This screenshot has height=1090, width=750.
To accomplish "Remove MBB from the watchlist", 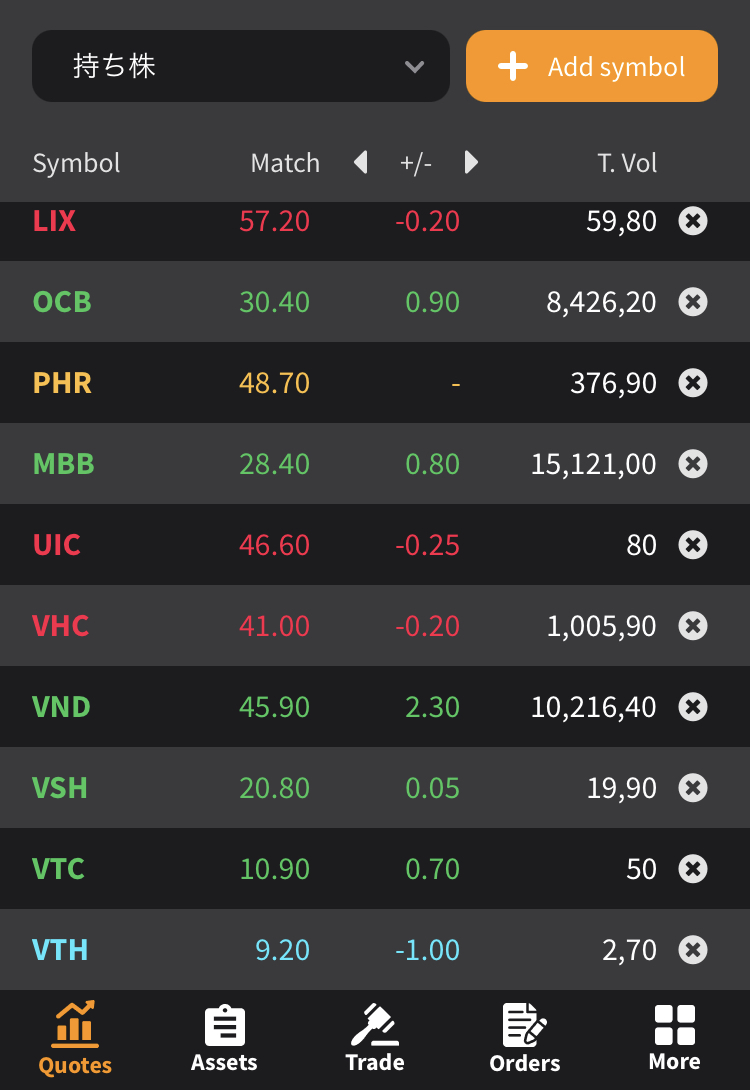I will point(693,464).
